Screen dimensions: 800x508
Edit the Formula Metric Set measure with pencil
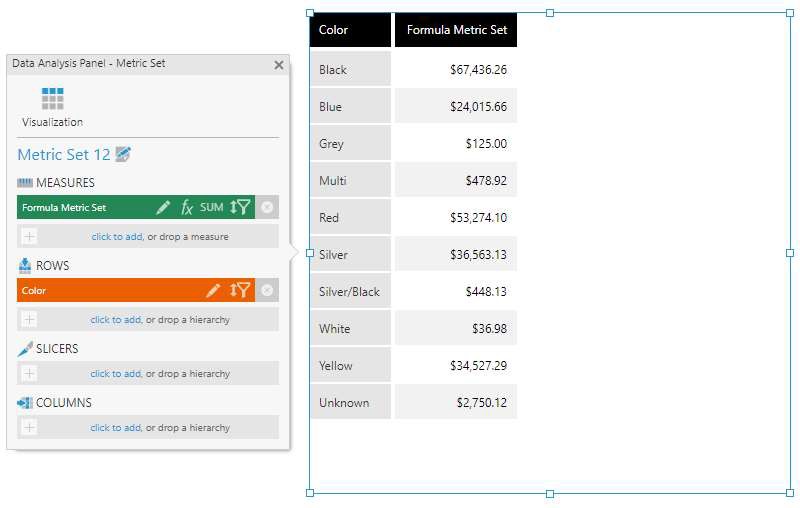163,208
